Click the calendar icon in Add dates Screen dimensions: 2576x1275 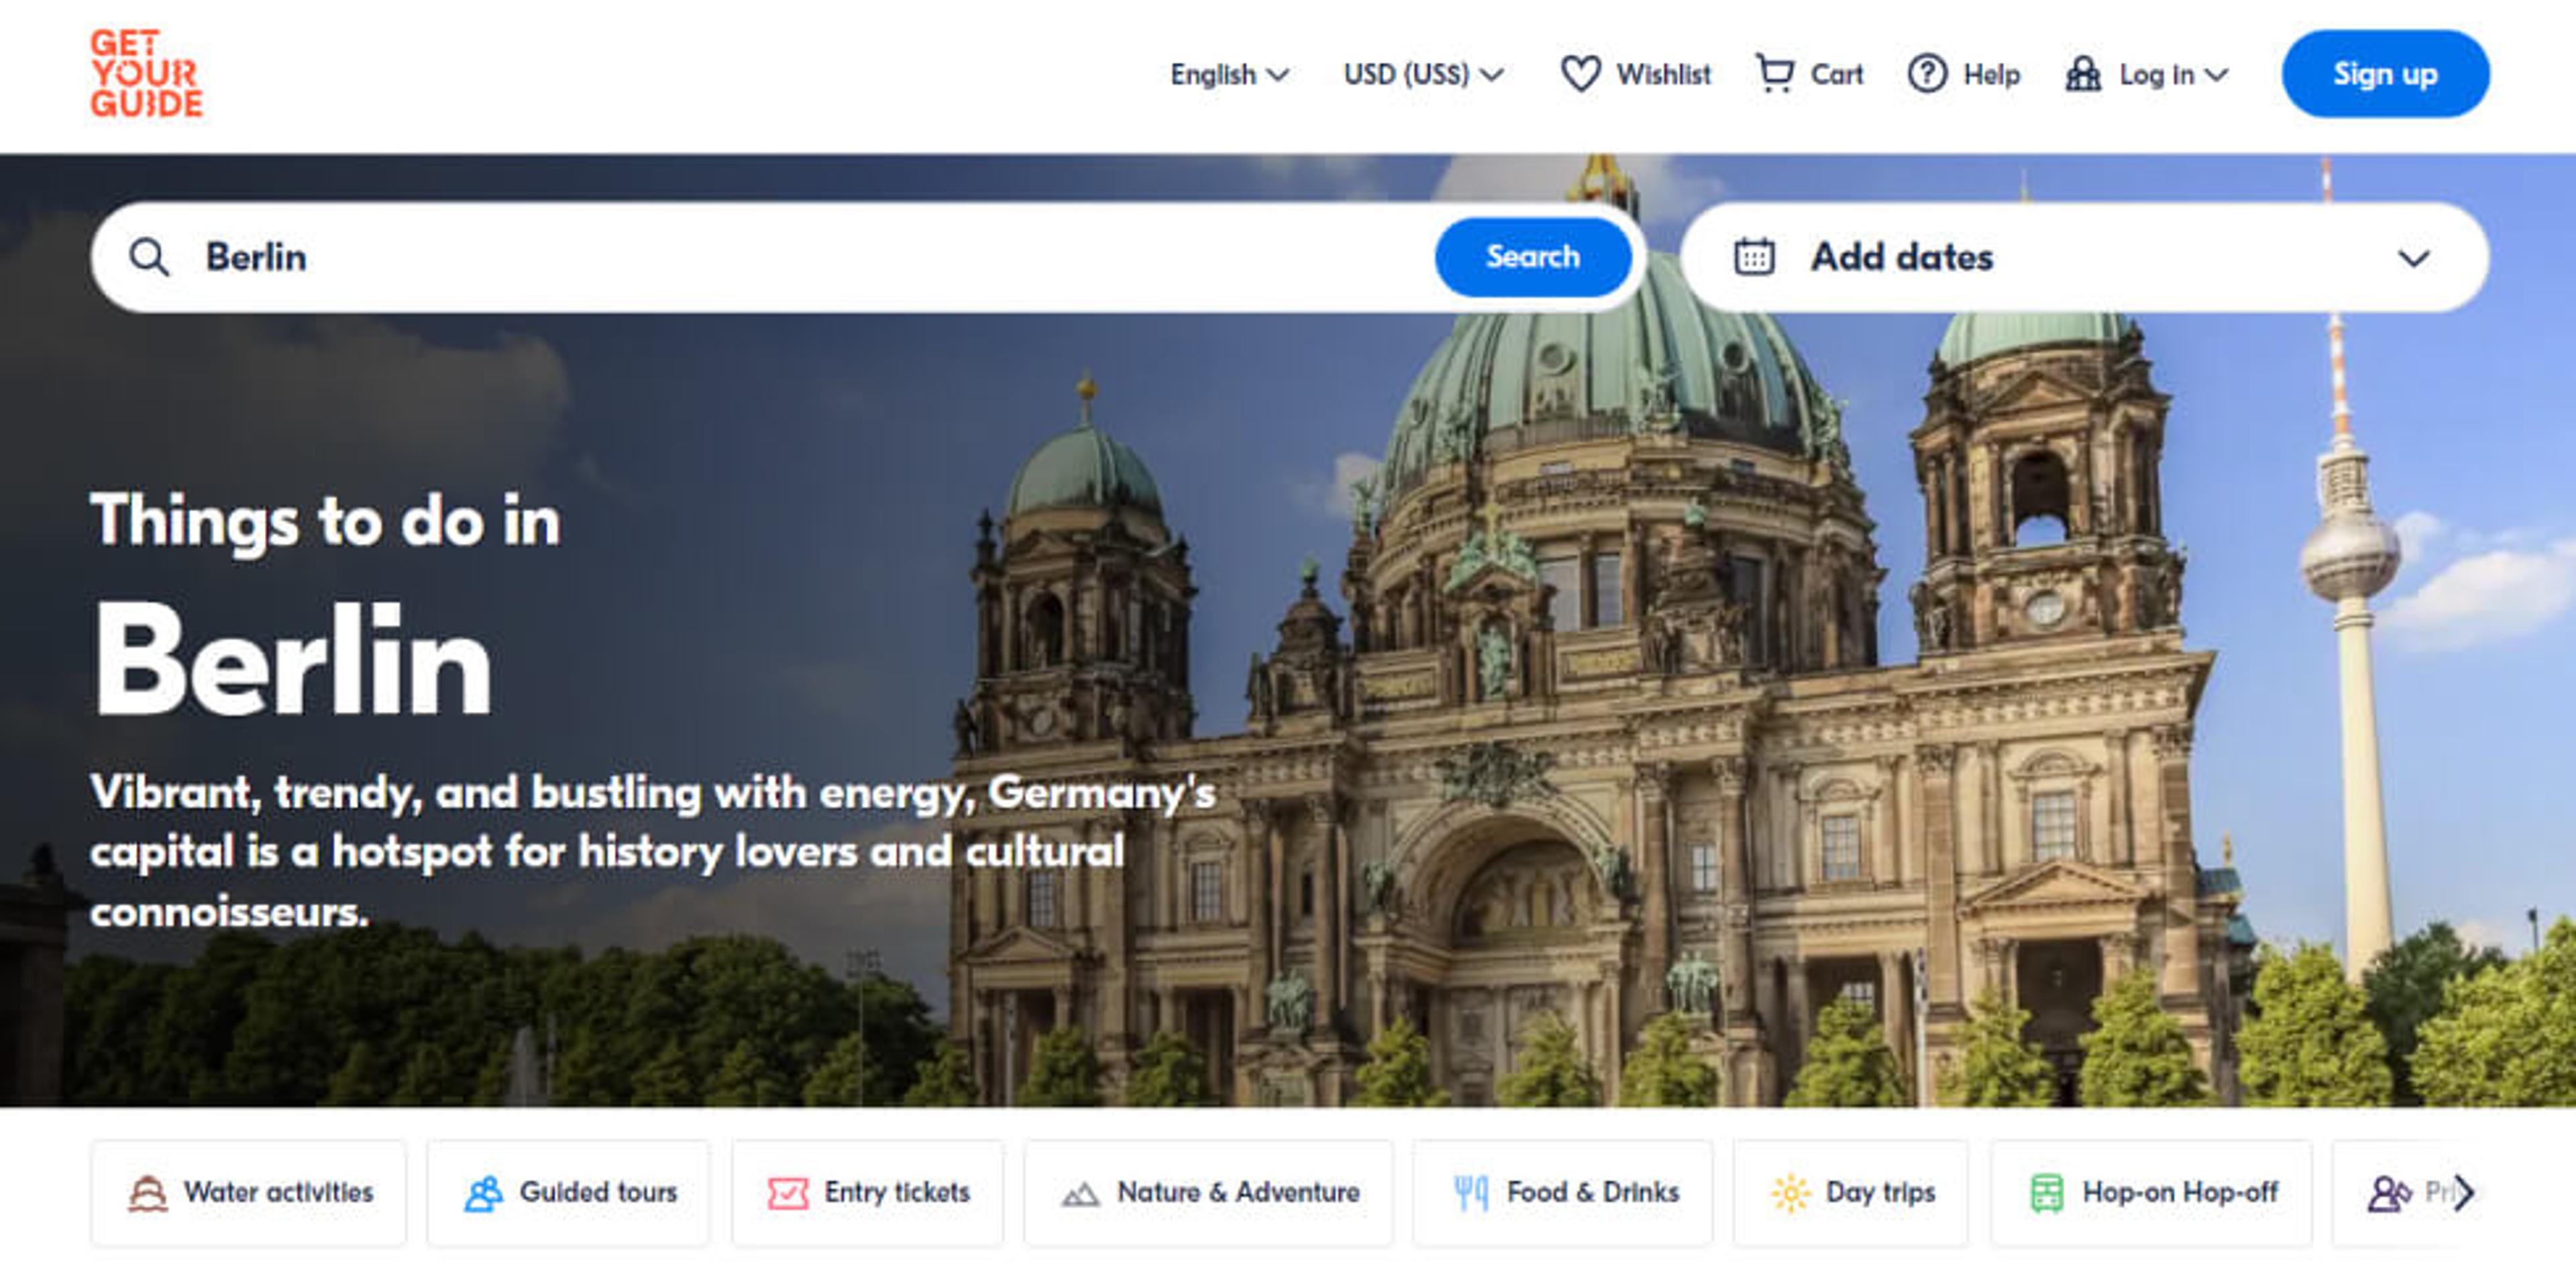1754,257
